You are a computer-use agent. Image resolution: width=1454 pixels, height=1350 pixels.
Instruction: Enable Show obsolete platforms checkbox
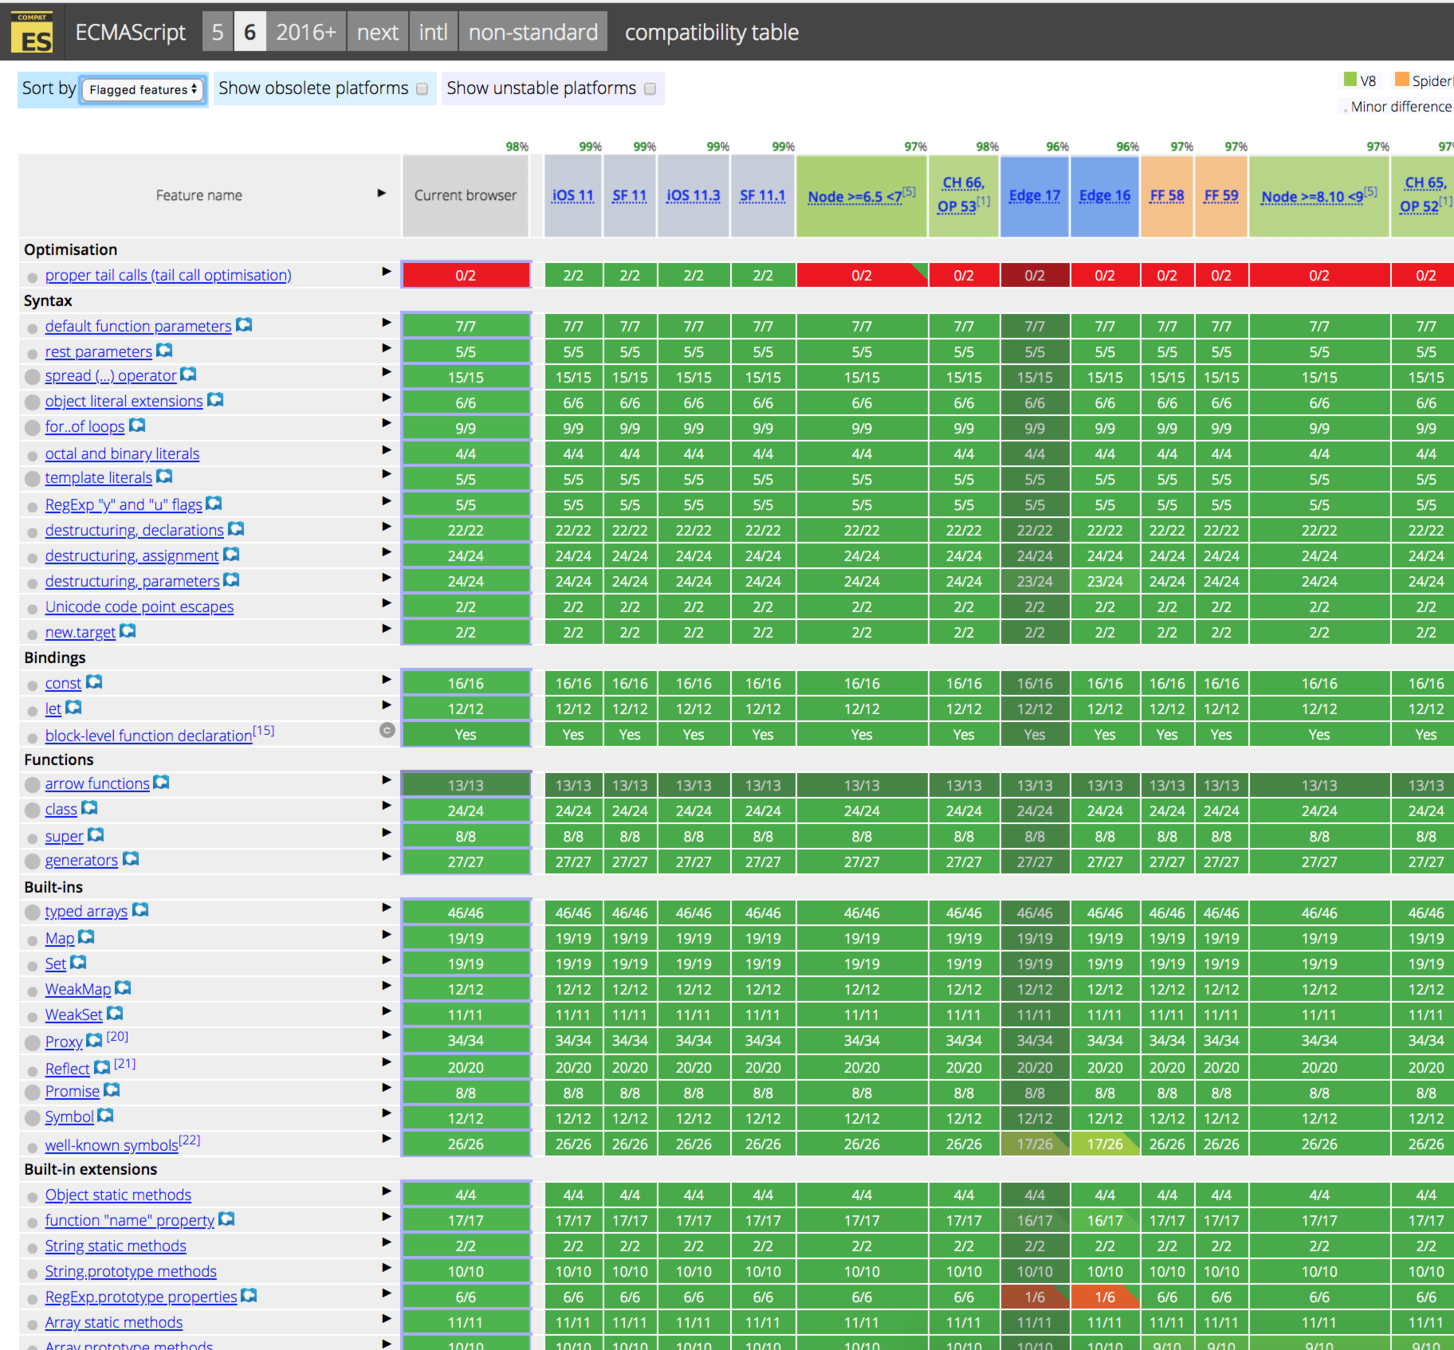tap(422, 89)
